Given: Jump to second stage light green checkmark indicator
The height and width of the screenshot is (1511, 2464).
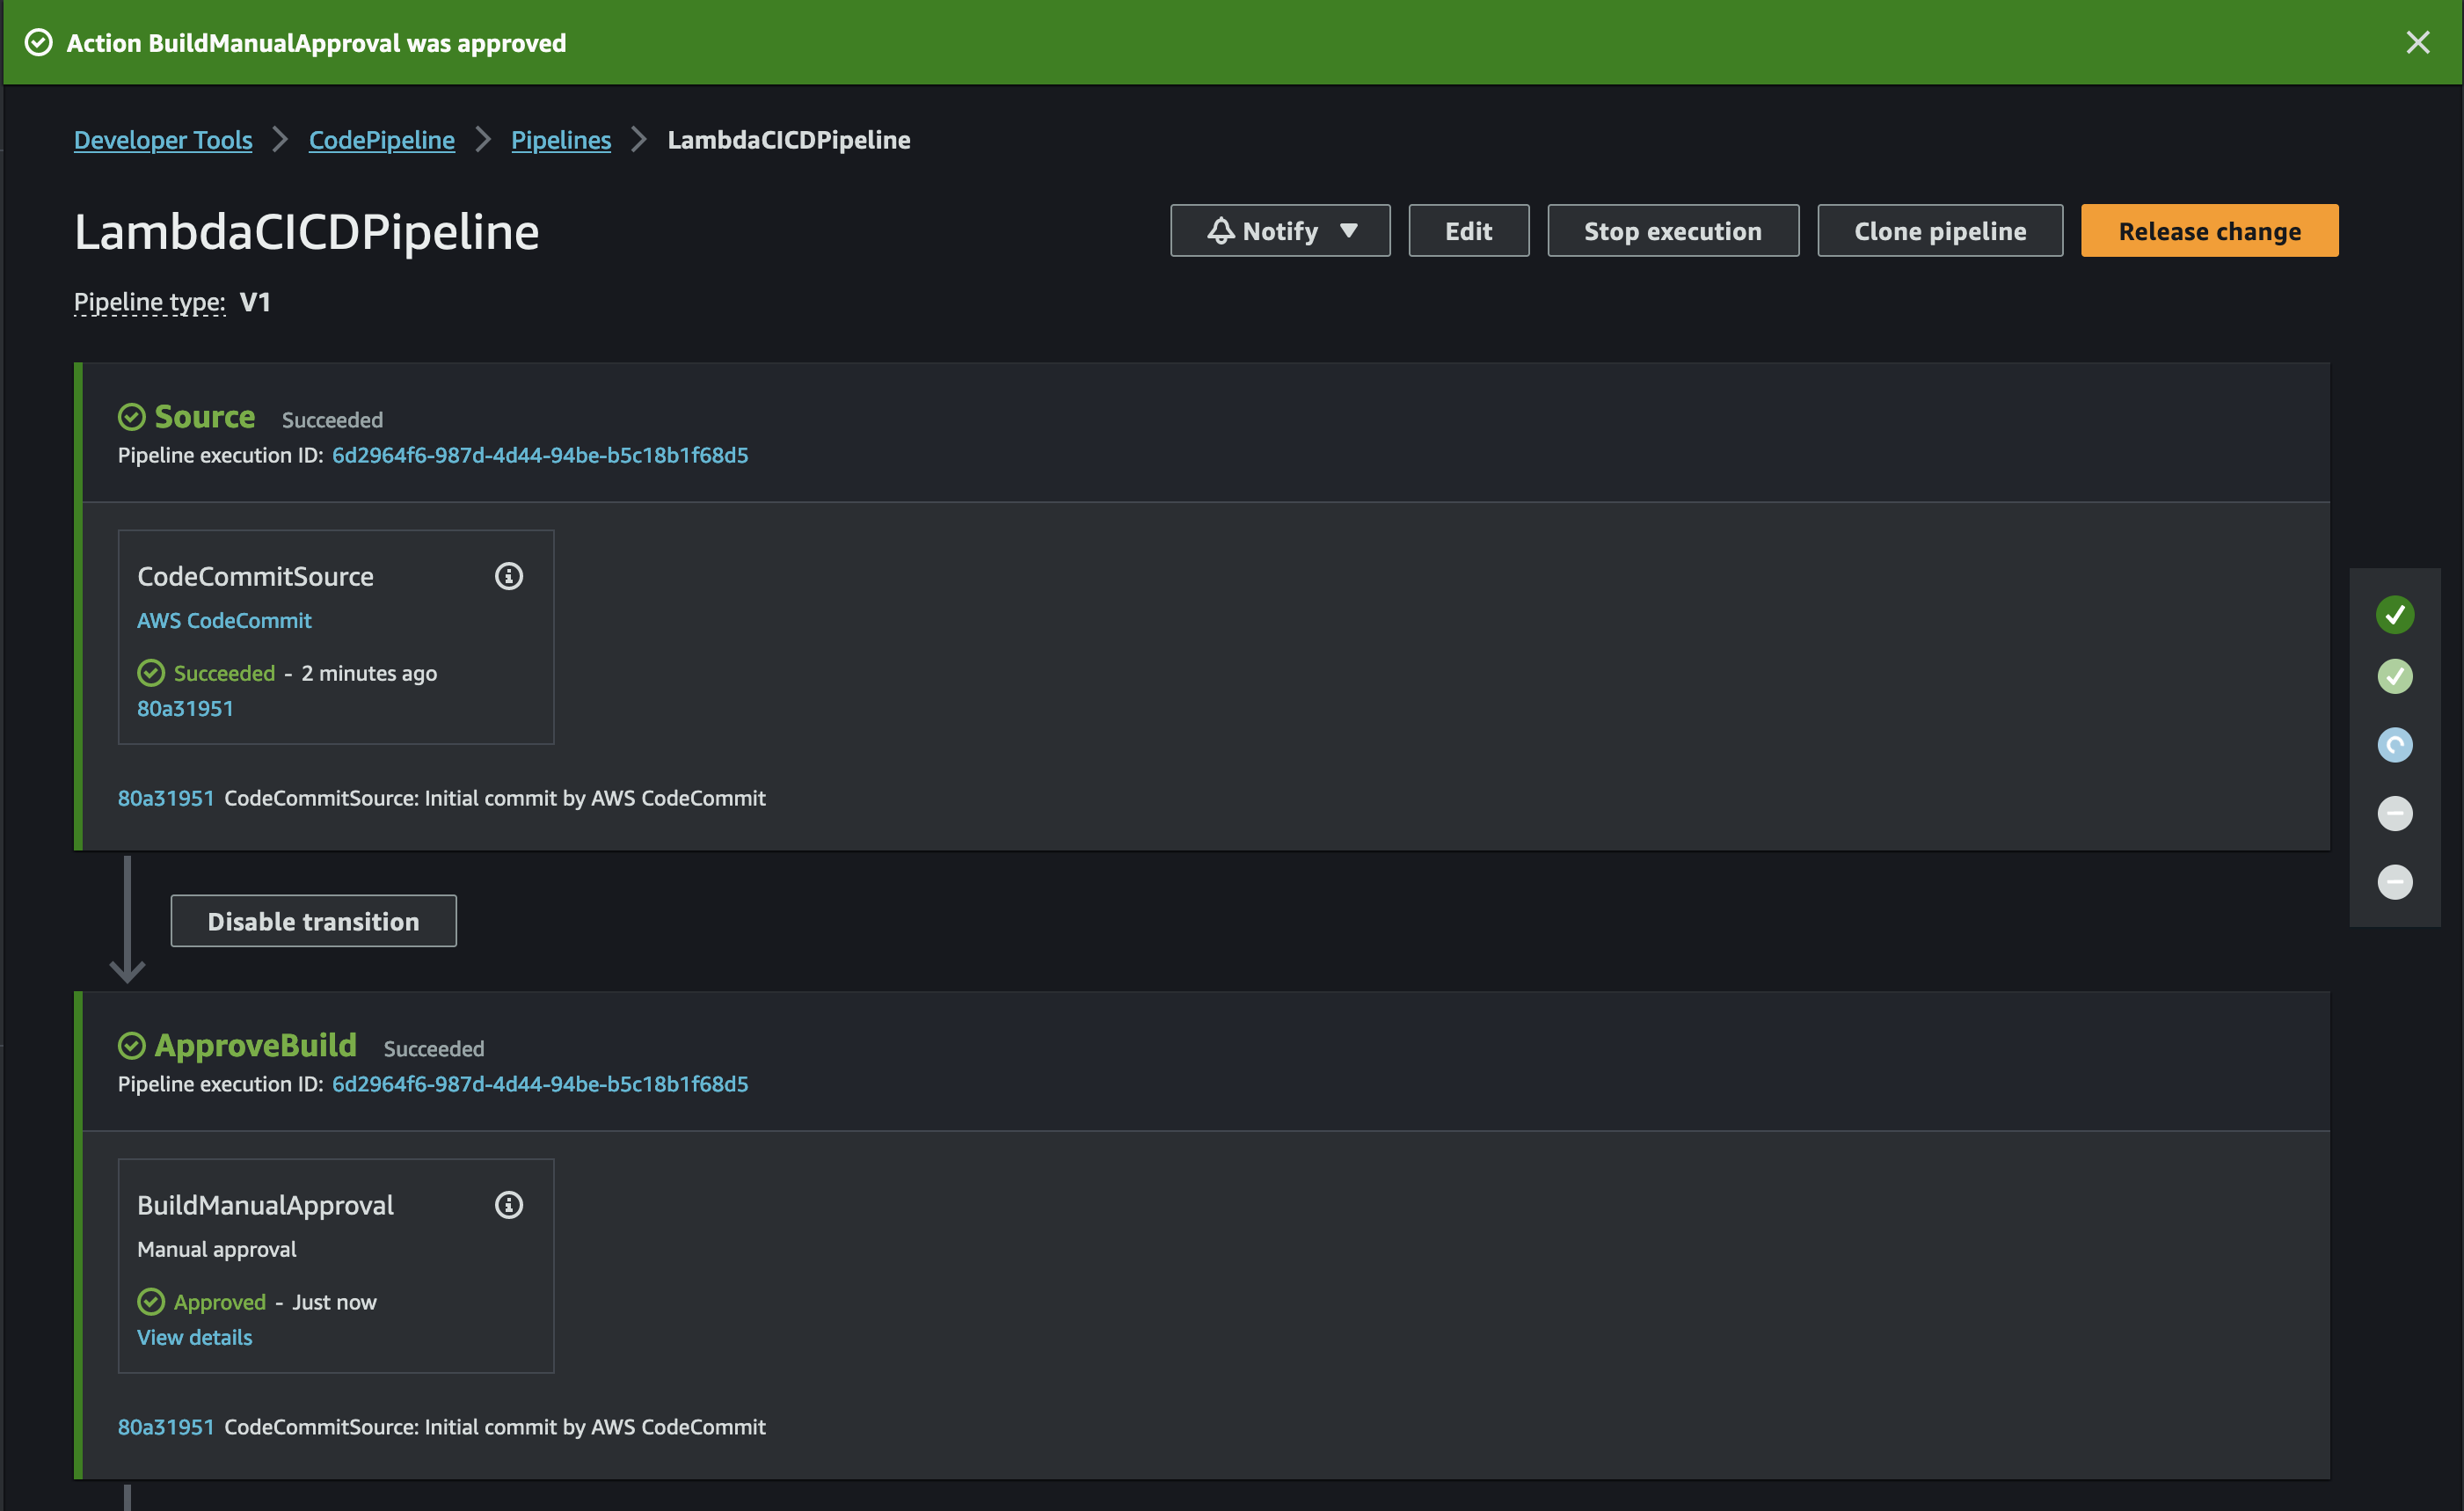Looking at the screenshot, I should tap(2395, 676).
